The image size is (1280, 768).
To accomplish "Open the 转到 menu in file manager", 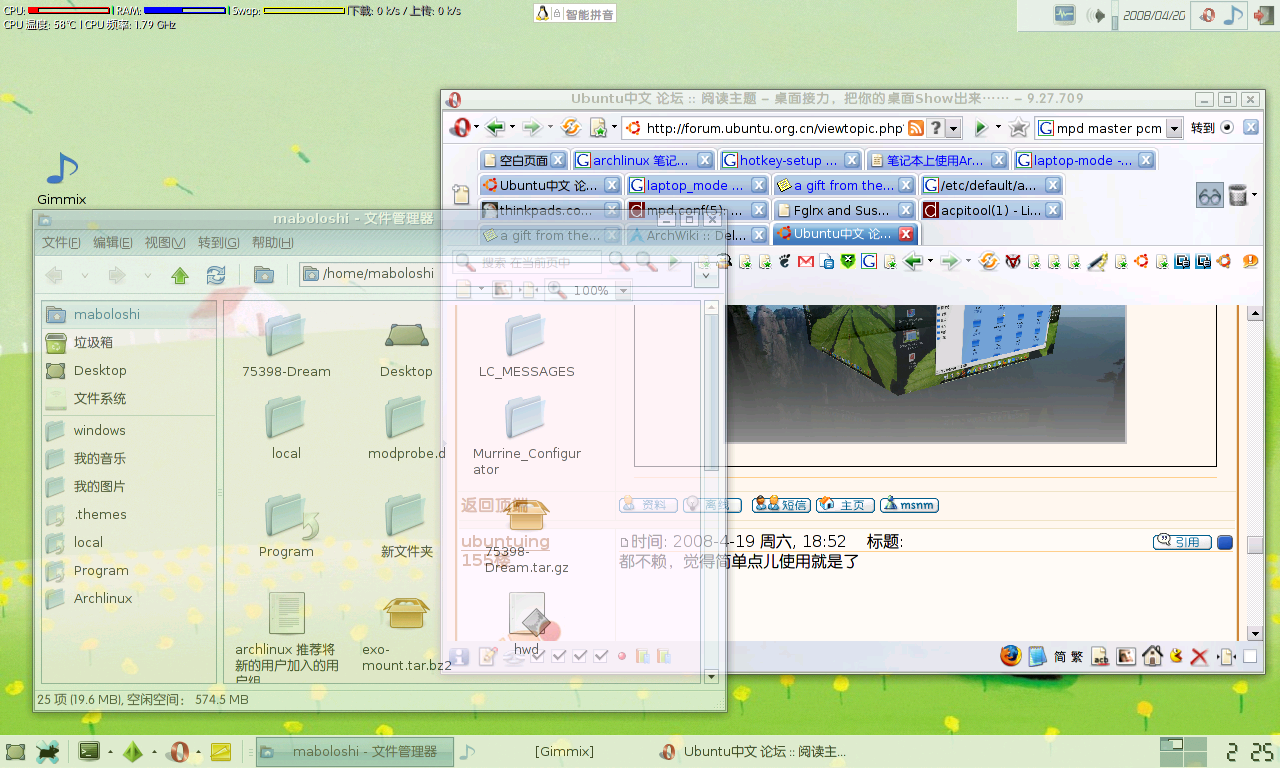I will 218,243.
